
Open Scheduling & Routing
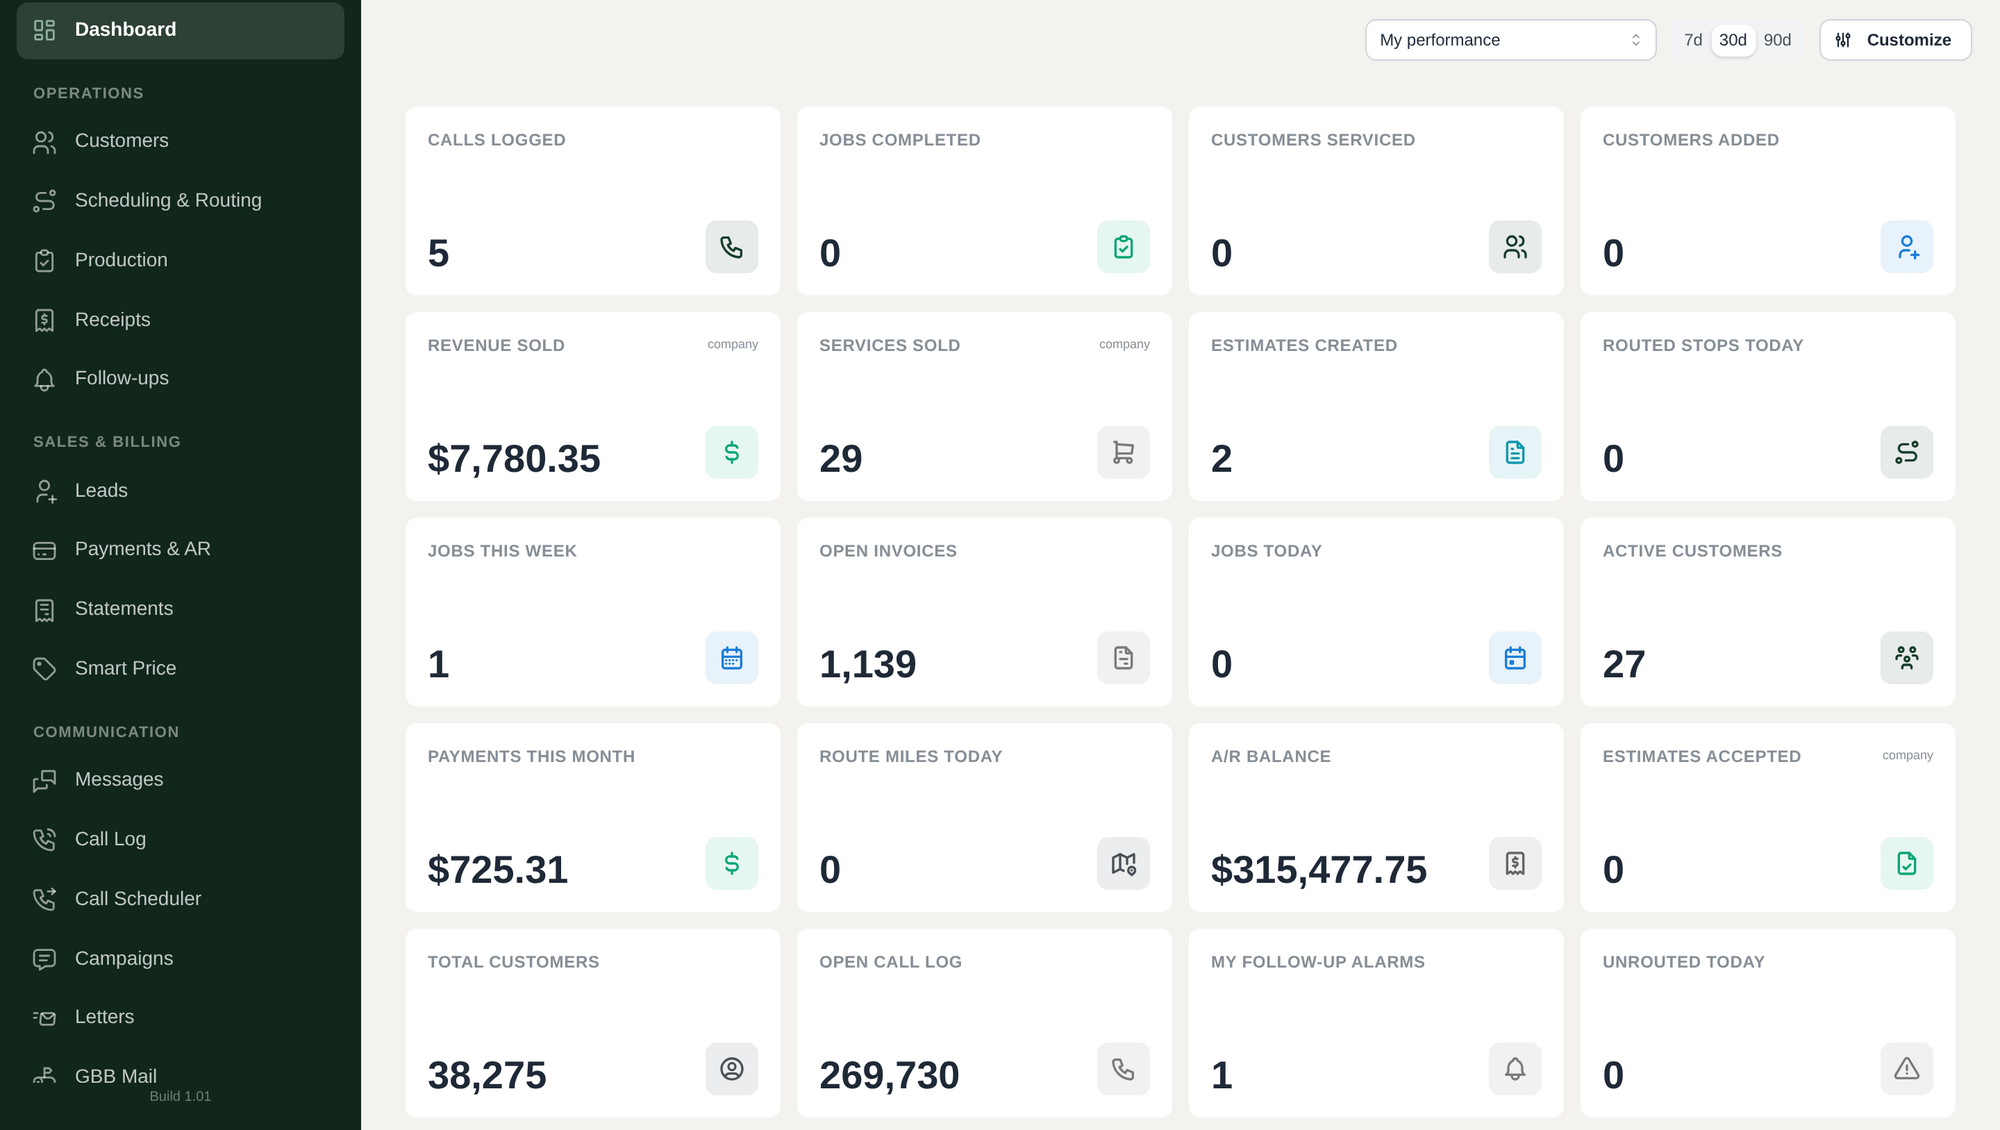coord(180,201)
